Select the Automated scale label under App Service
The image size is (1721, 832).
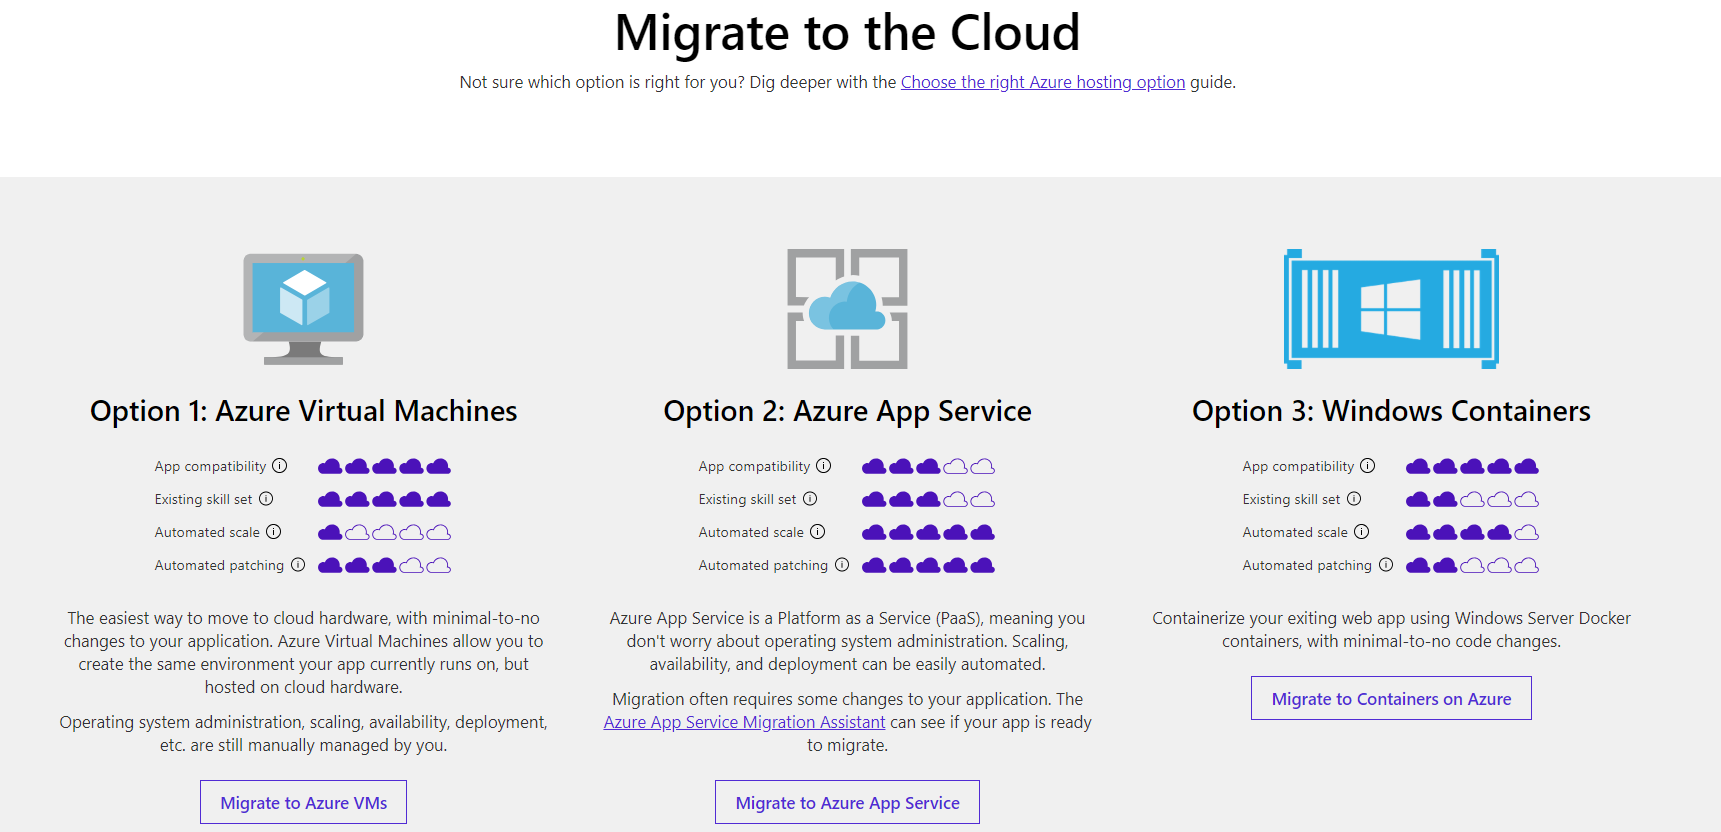[x=751, y=532]
